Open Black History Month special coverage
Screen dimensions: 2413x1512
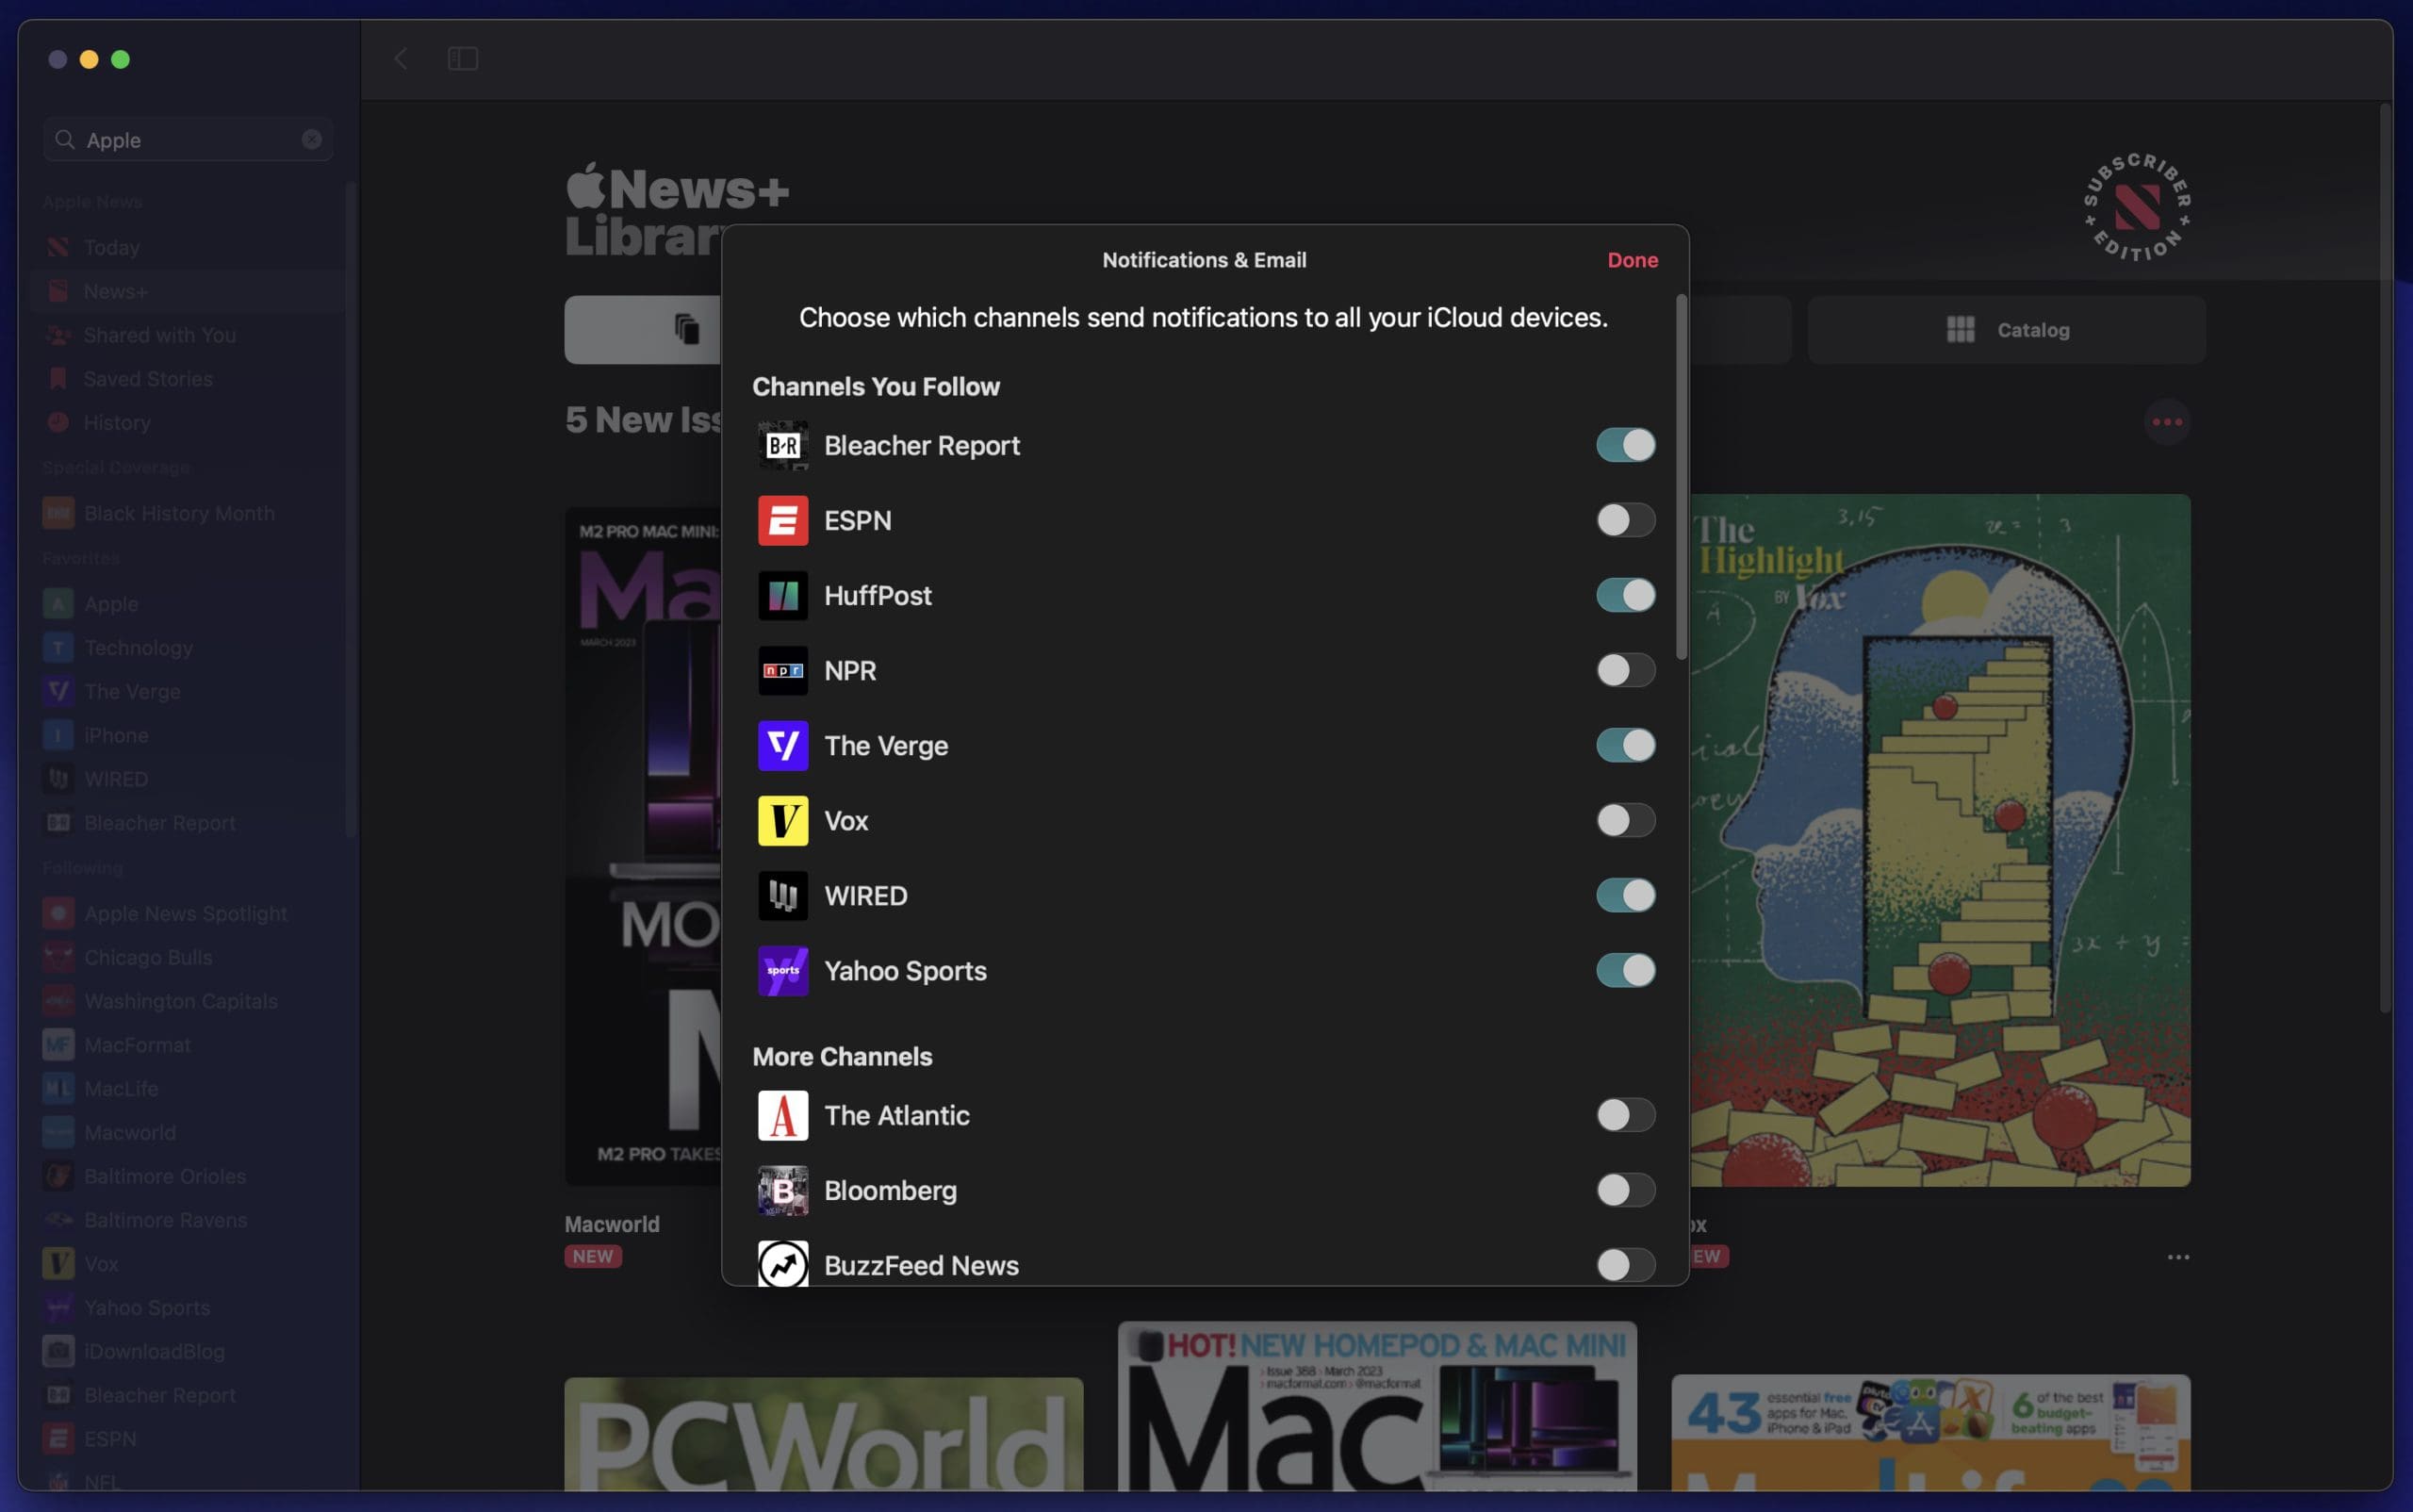pyautogui.click(x=188, y=513)
